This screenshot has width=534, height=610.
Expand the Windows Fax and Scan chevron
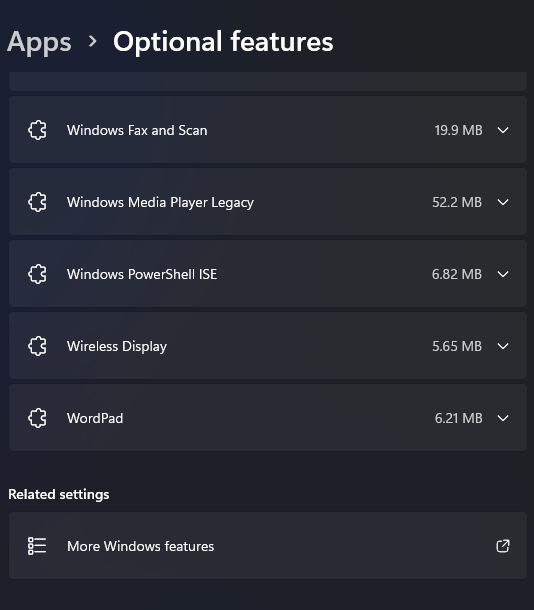(x=503, y=130)
